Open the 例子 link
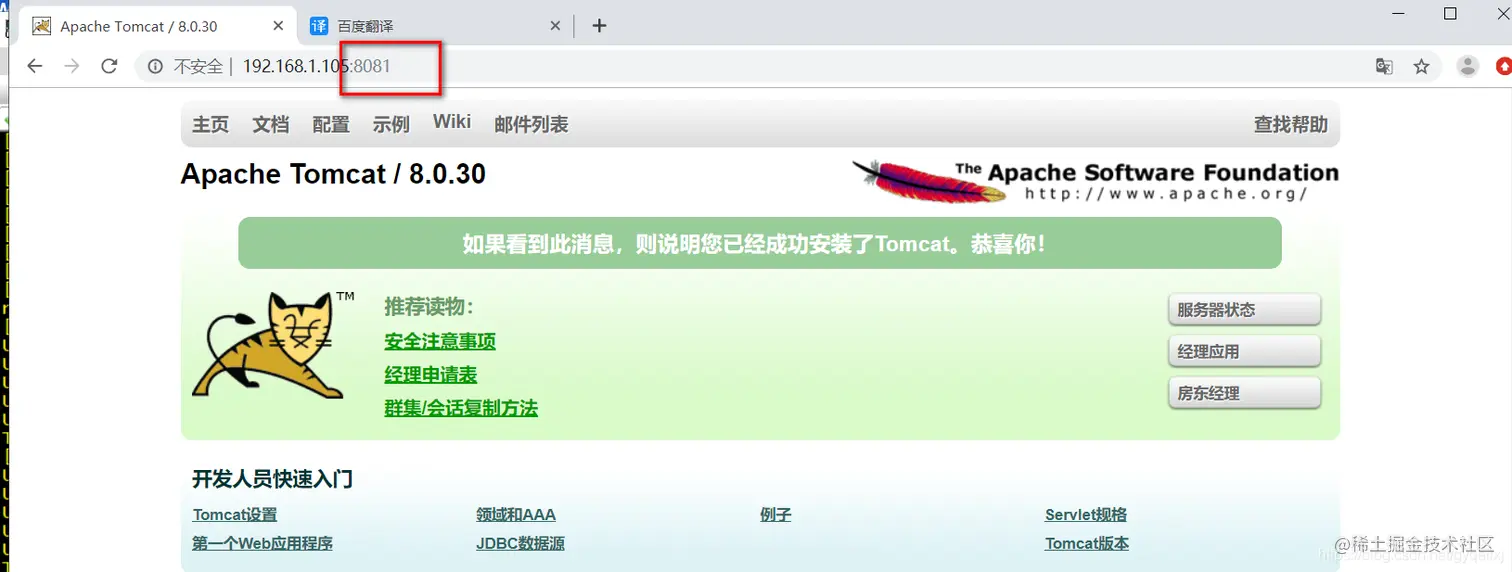 776,515
